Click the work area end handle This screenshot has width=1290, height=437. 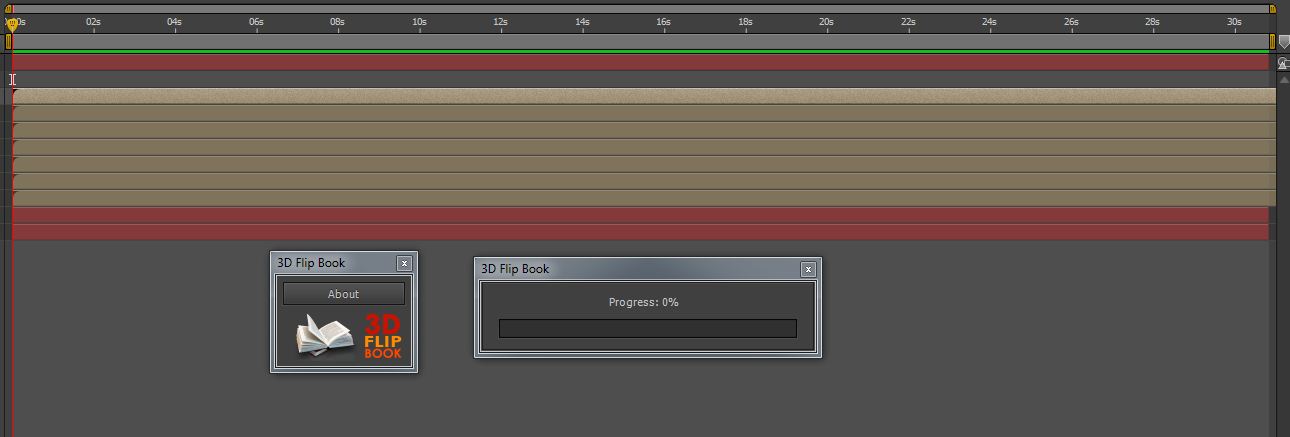(x=1272, y=41)
